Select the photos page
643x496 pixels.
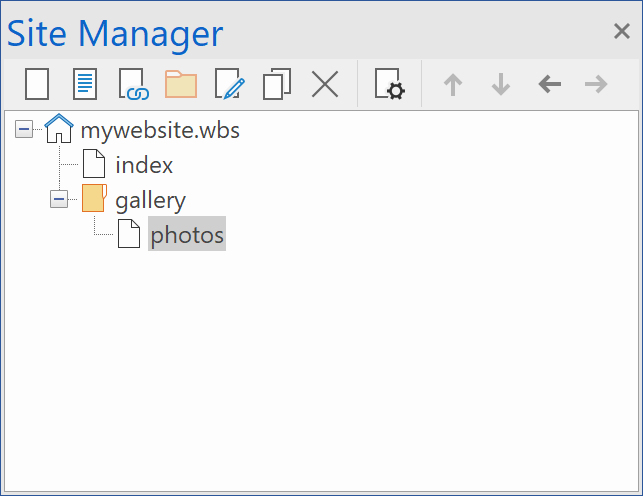[x=187, y=234]
